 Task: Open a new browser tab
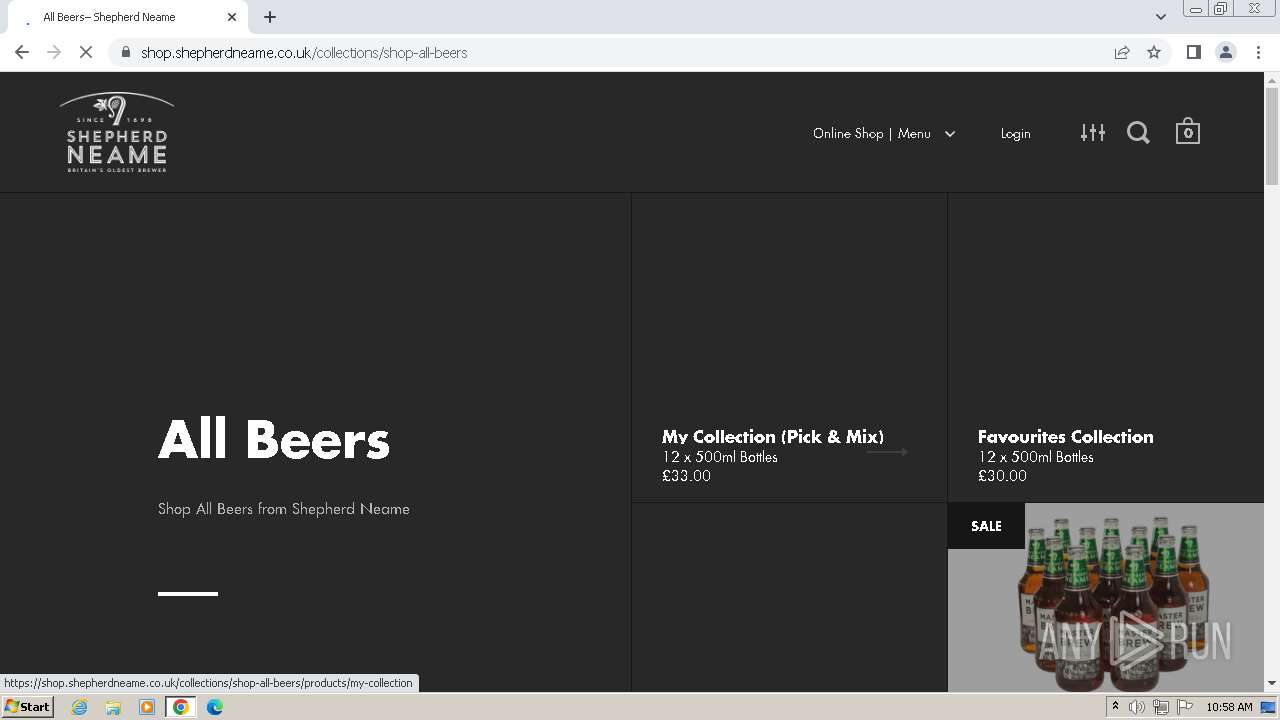click(x=270, y=17)
